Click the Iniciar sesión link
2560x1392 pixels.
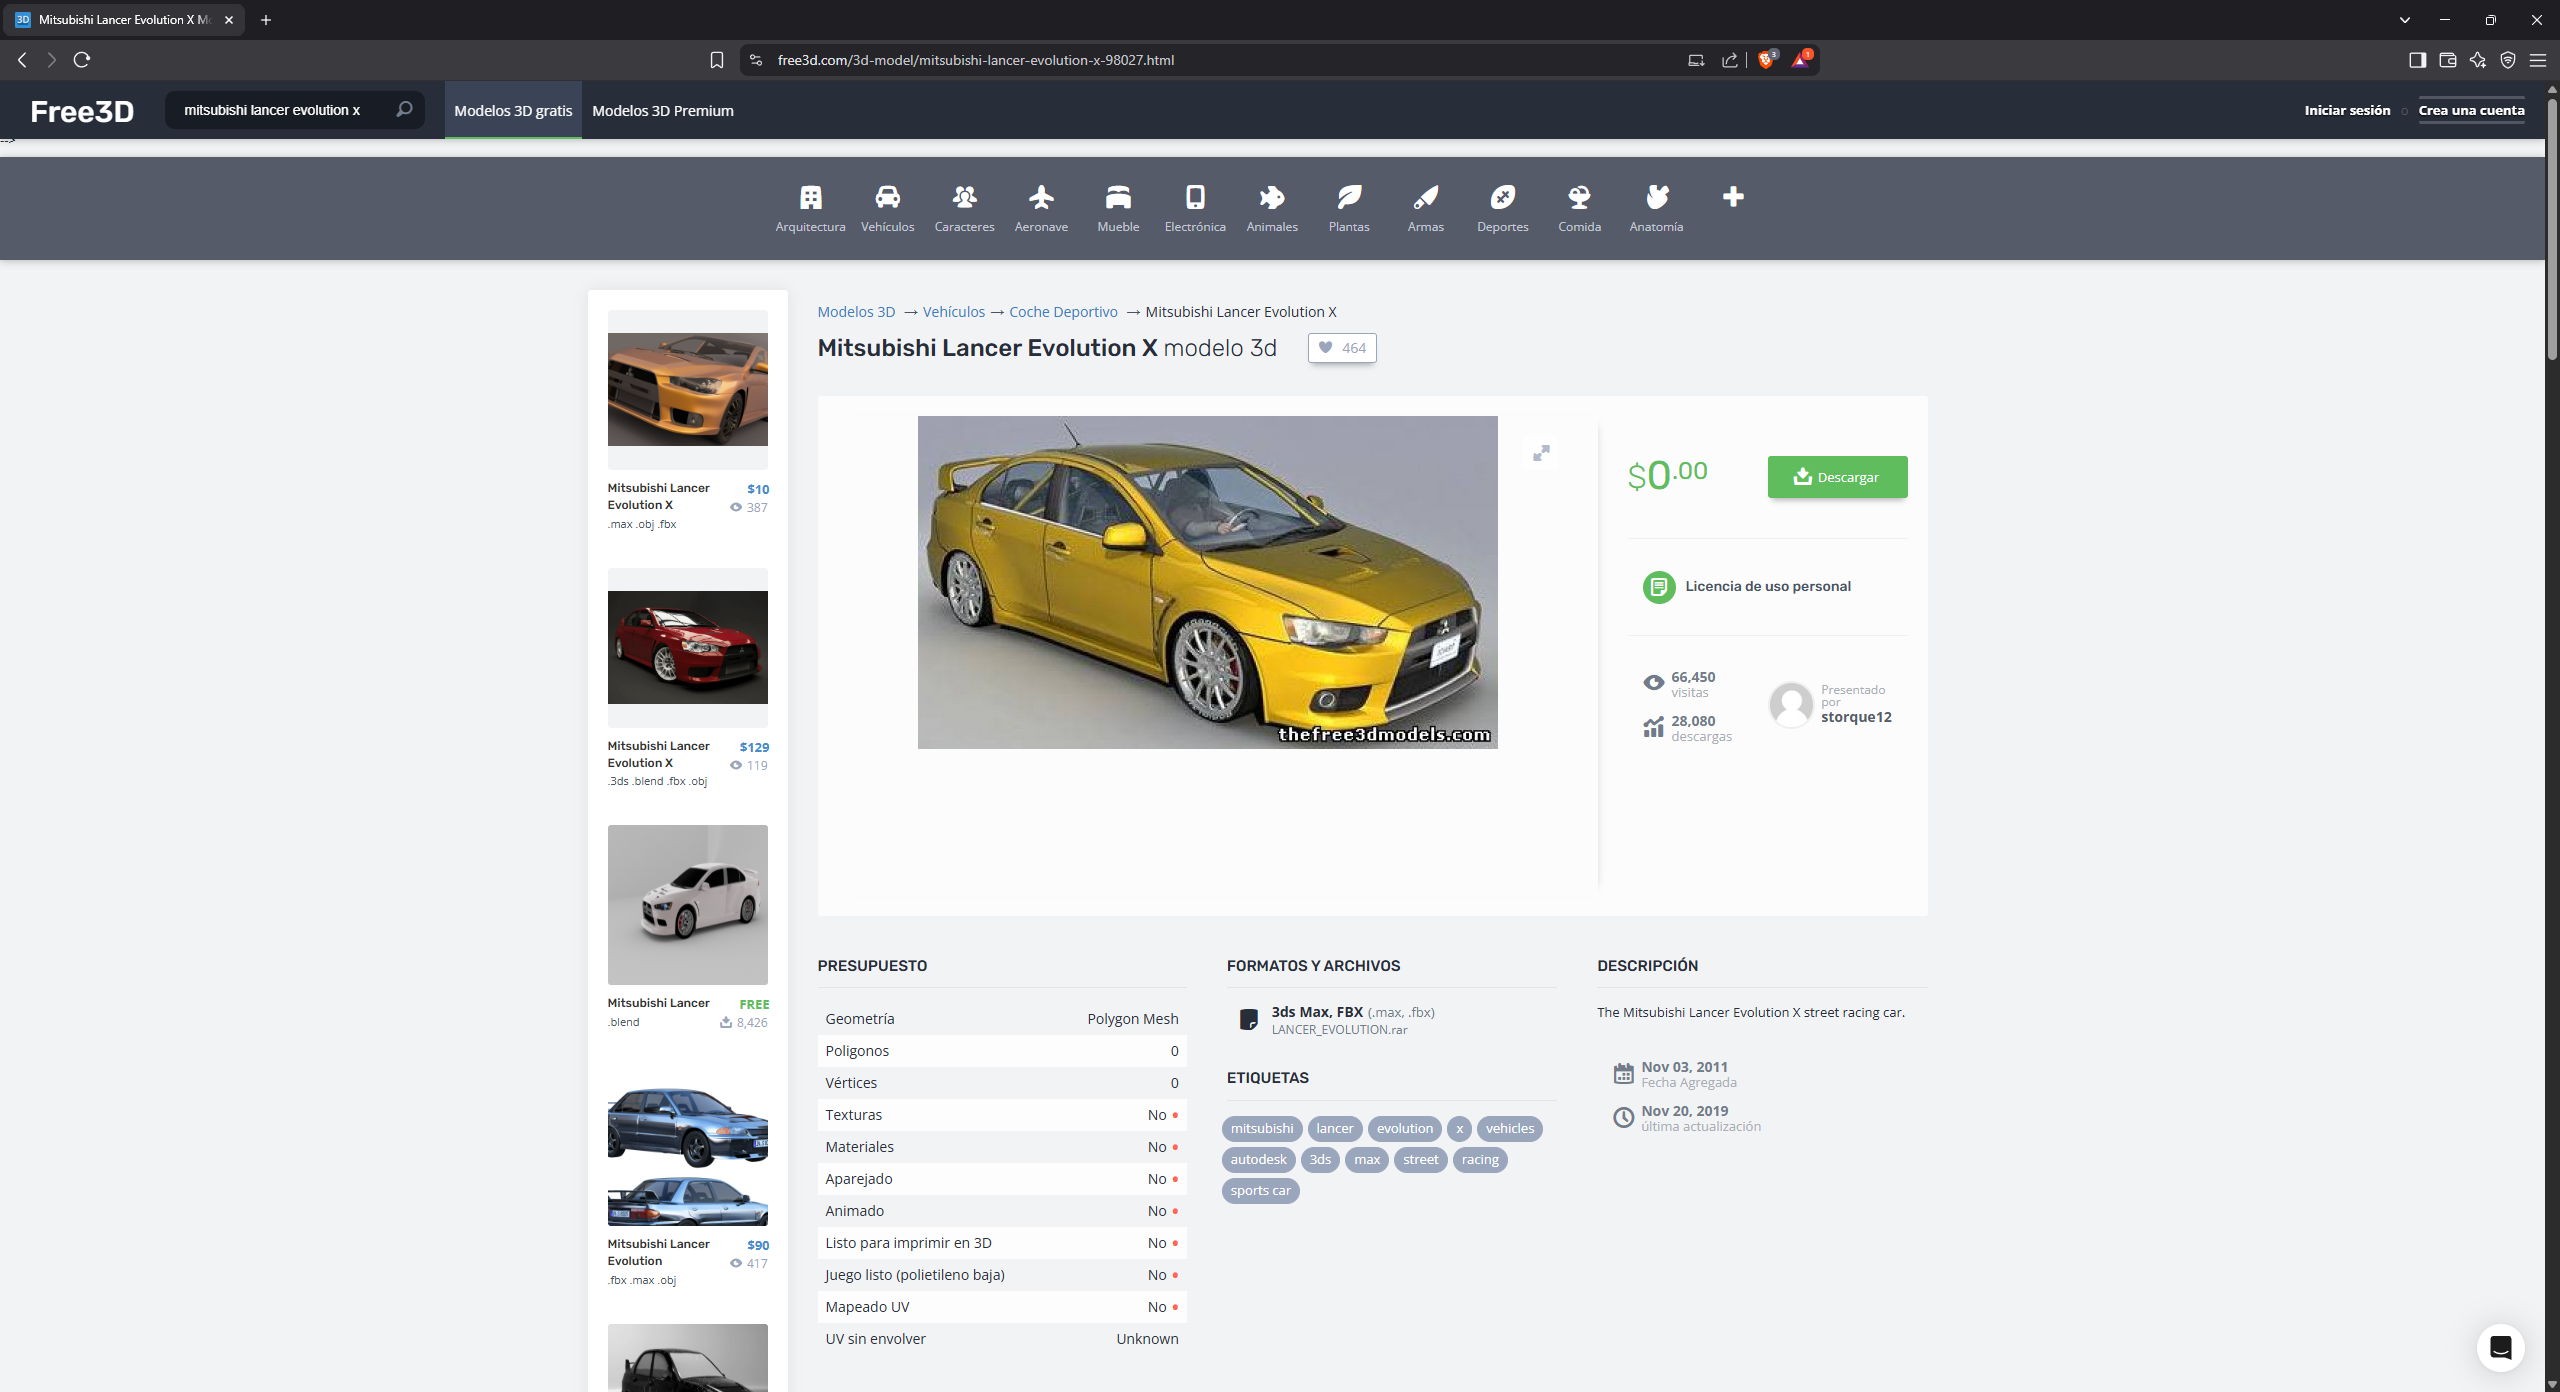(2347, 110)
